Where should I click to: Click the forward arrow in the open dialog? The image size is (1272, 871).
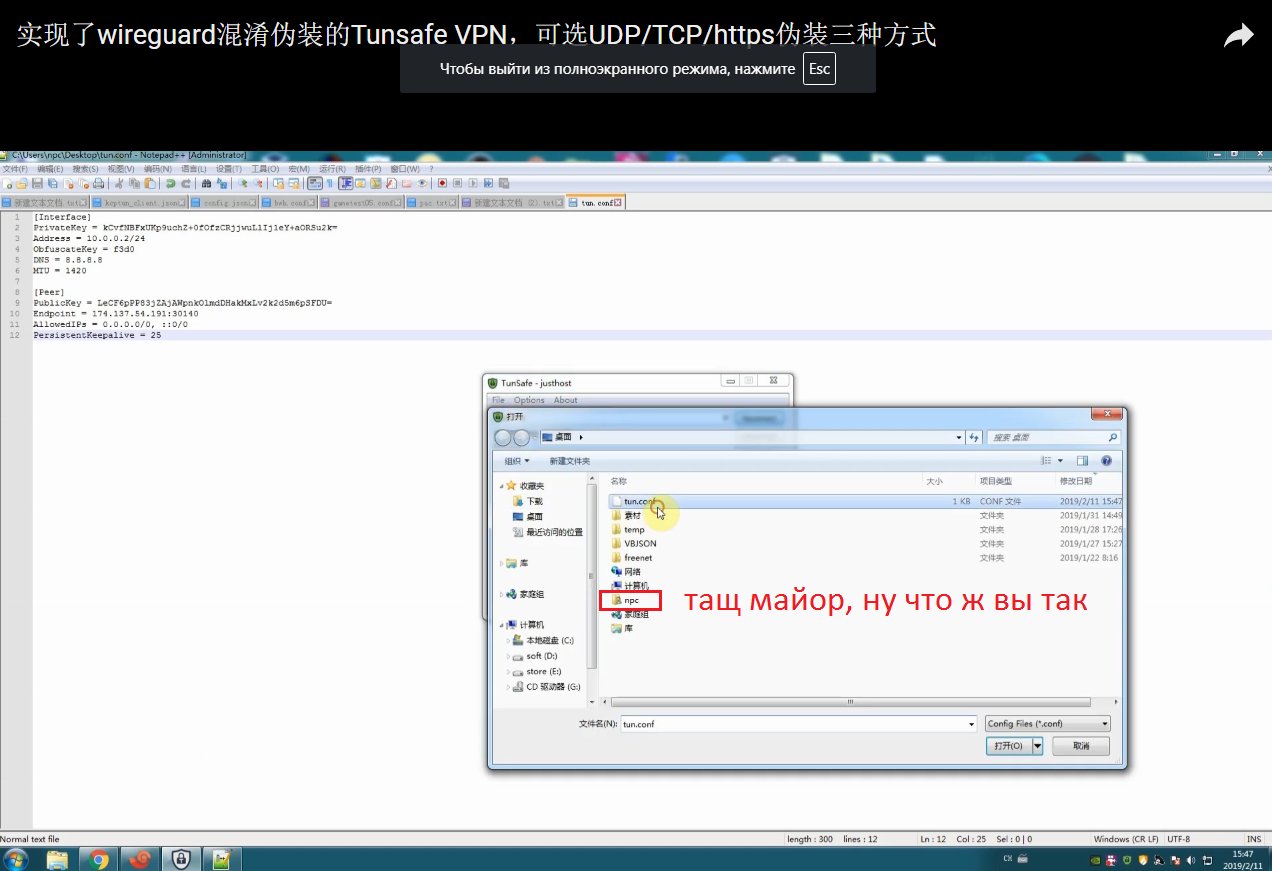pyautogui.click(x=521, y=437)
